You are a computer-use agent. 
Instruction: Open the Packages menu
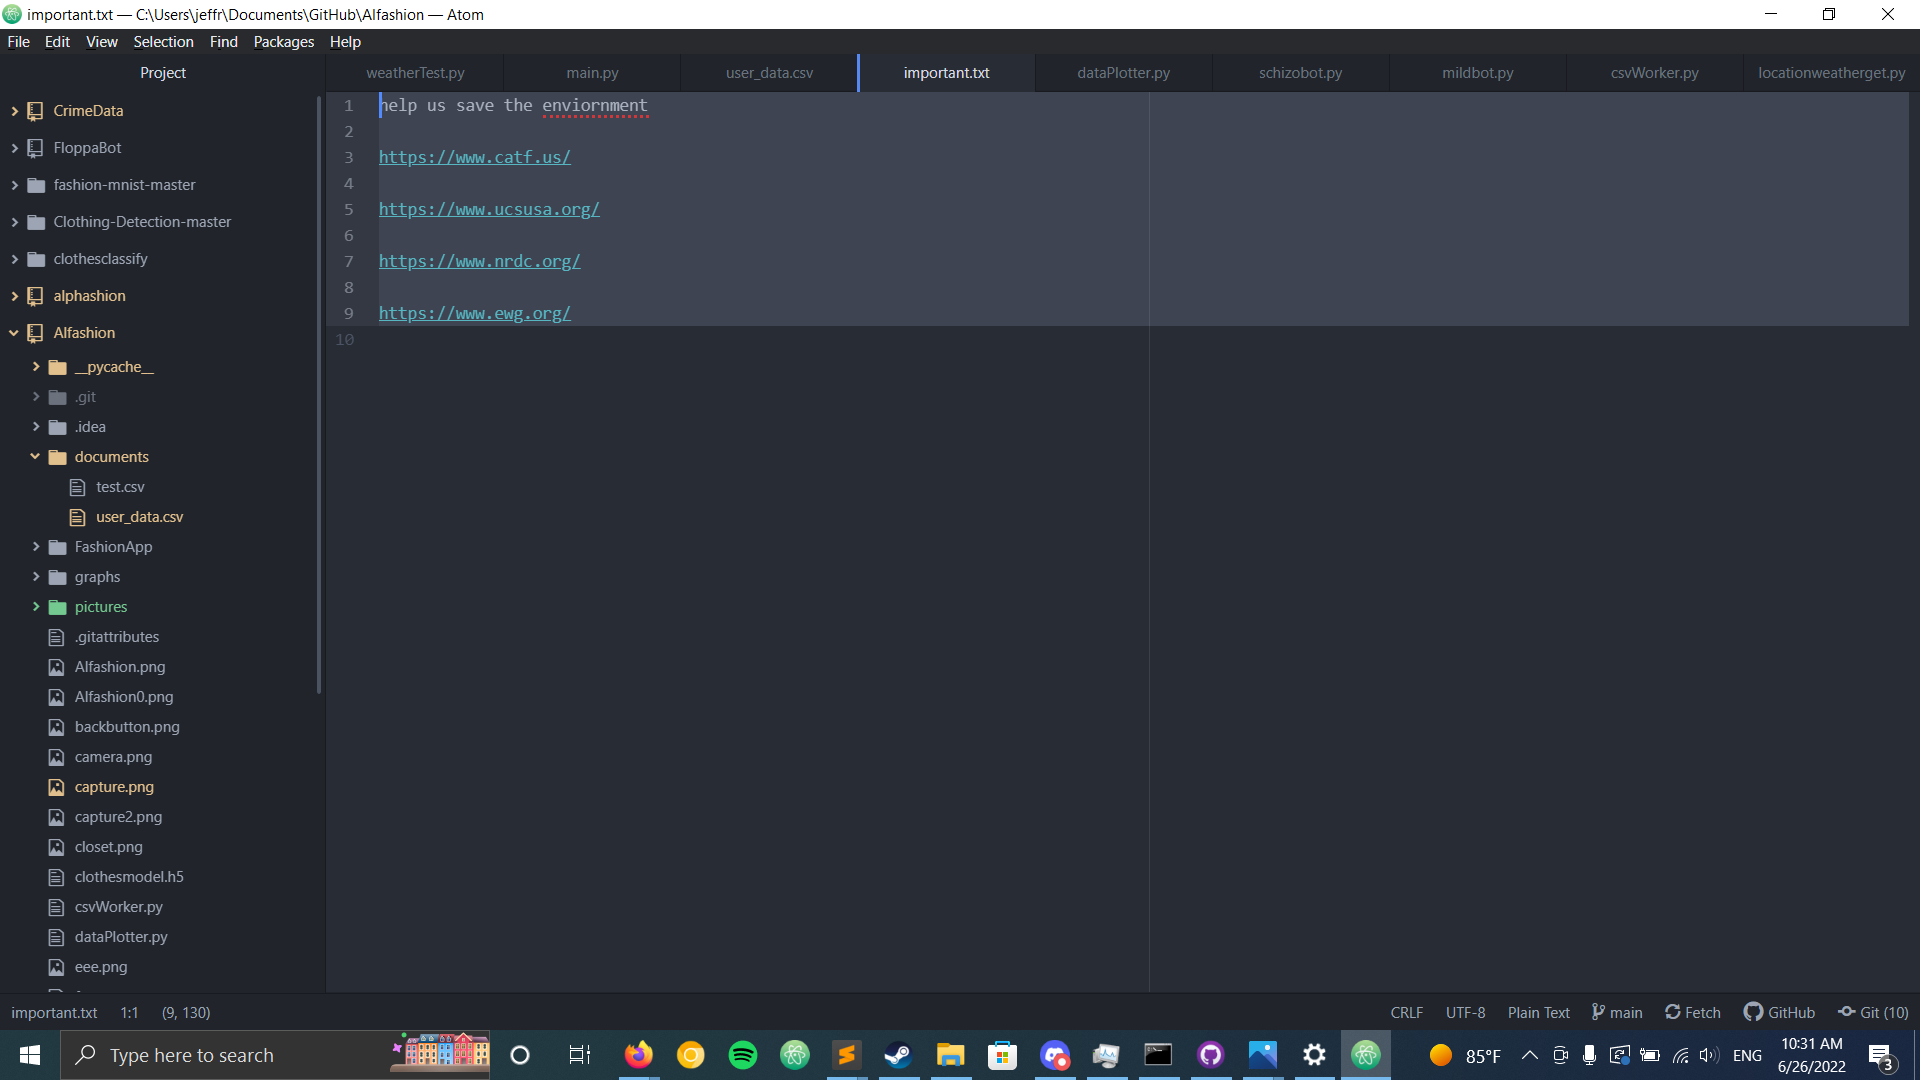click(x=283, y=42)
